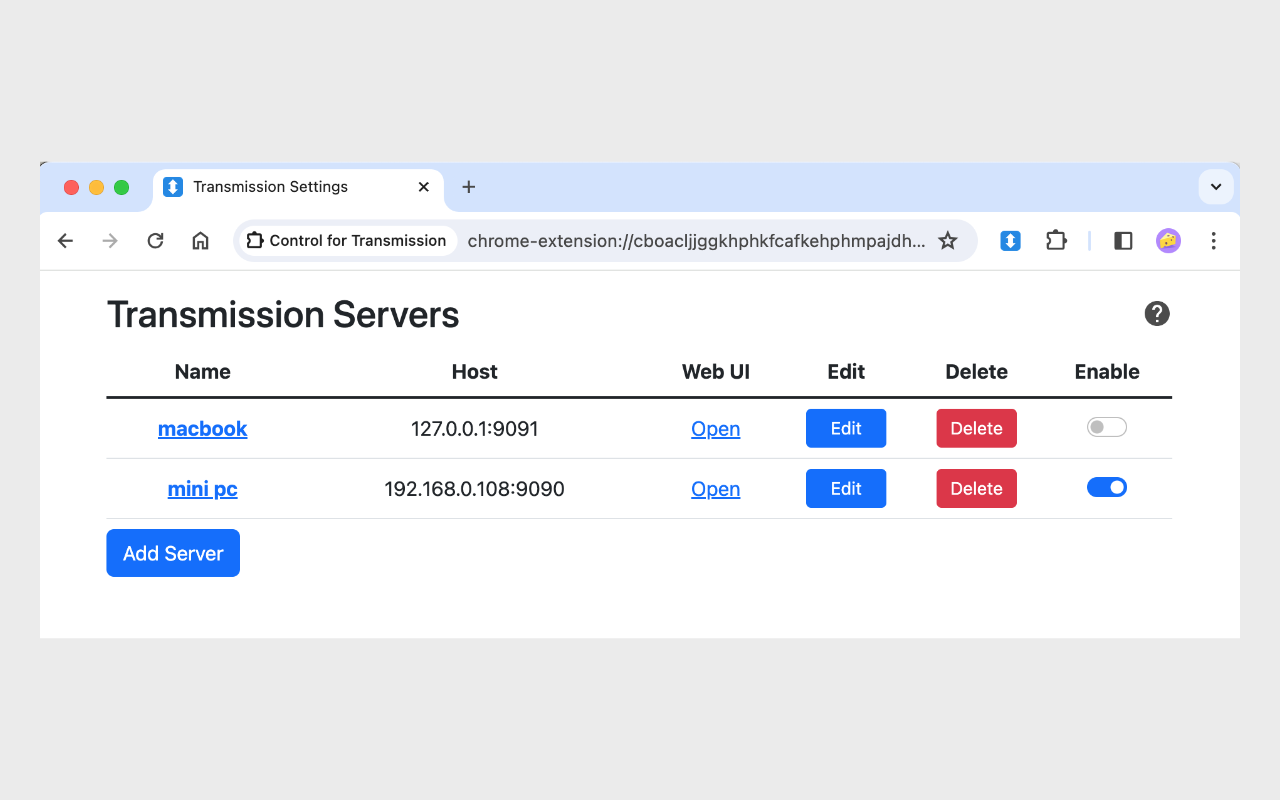1280x800 pixels.
Task: Open the Extensions puzzle icon
Action: coord(1056,241)
